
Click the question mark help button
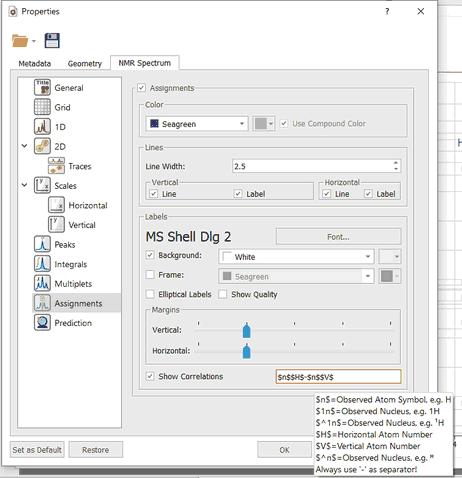click(387, 11)
